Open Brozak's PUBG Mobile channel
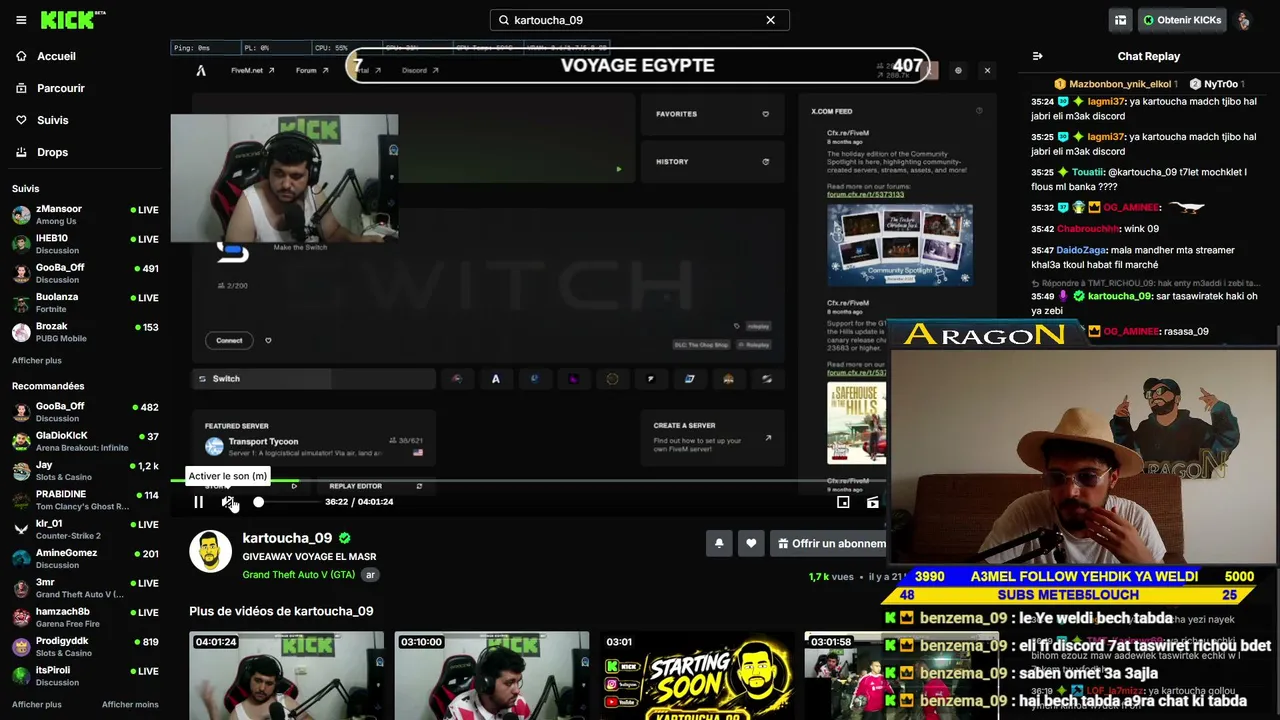This screenshot has height=720, width=1280. pyautogui.click(x=85, y=332)
